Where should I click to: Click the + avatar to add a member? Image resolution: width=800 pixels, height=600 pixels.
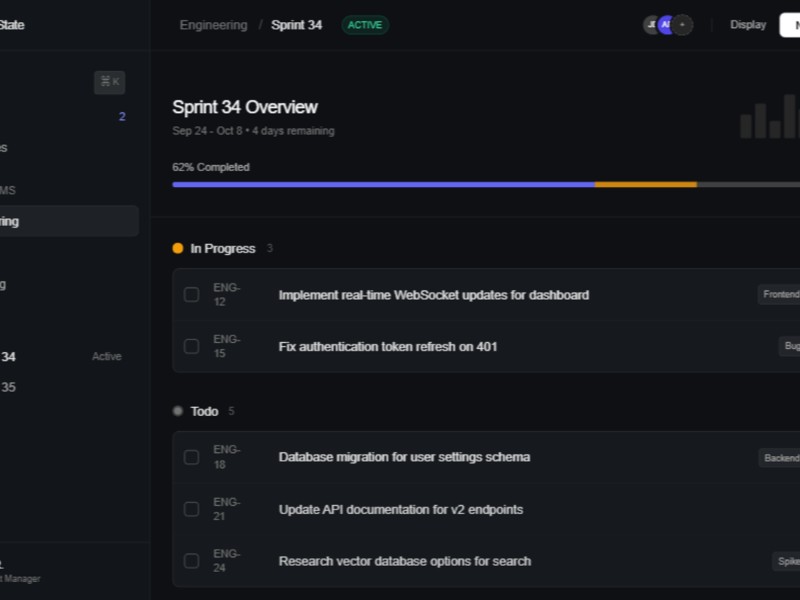coord(682,25)
